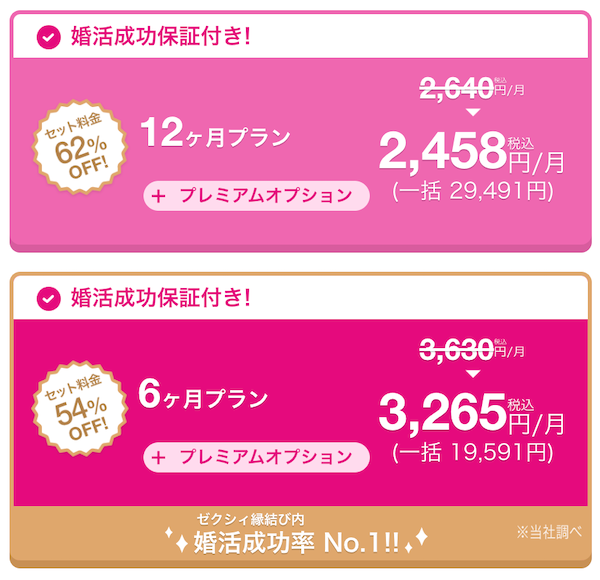This screenshot has width=600, height=580.
Task: Click the checkmark icon in the first plan header
Action: tap(47, 37)
